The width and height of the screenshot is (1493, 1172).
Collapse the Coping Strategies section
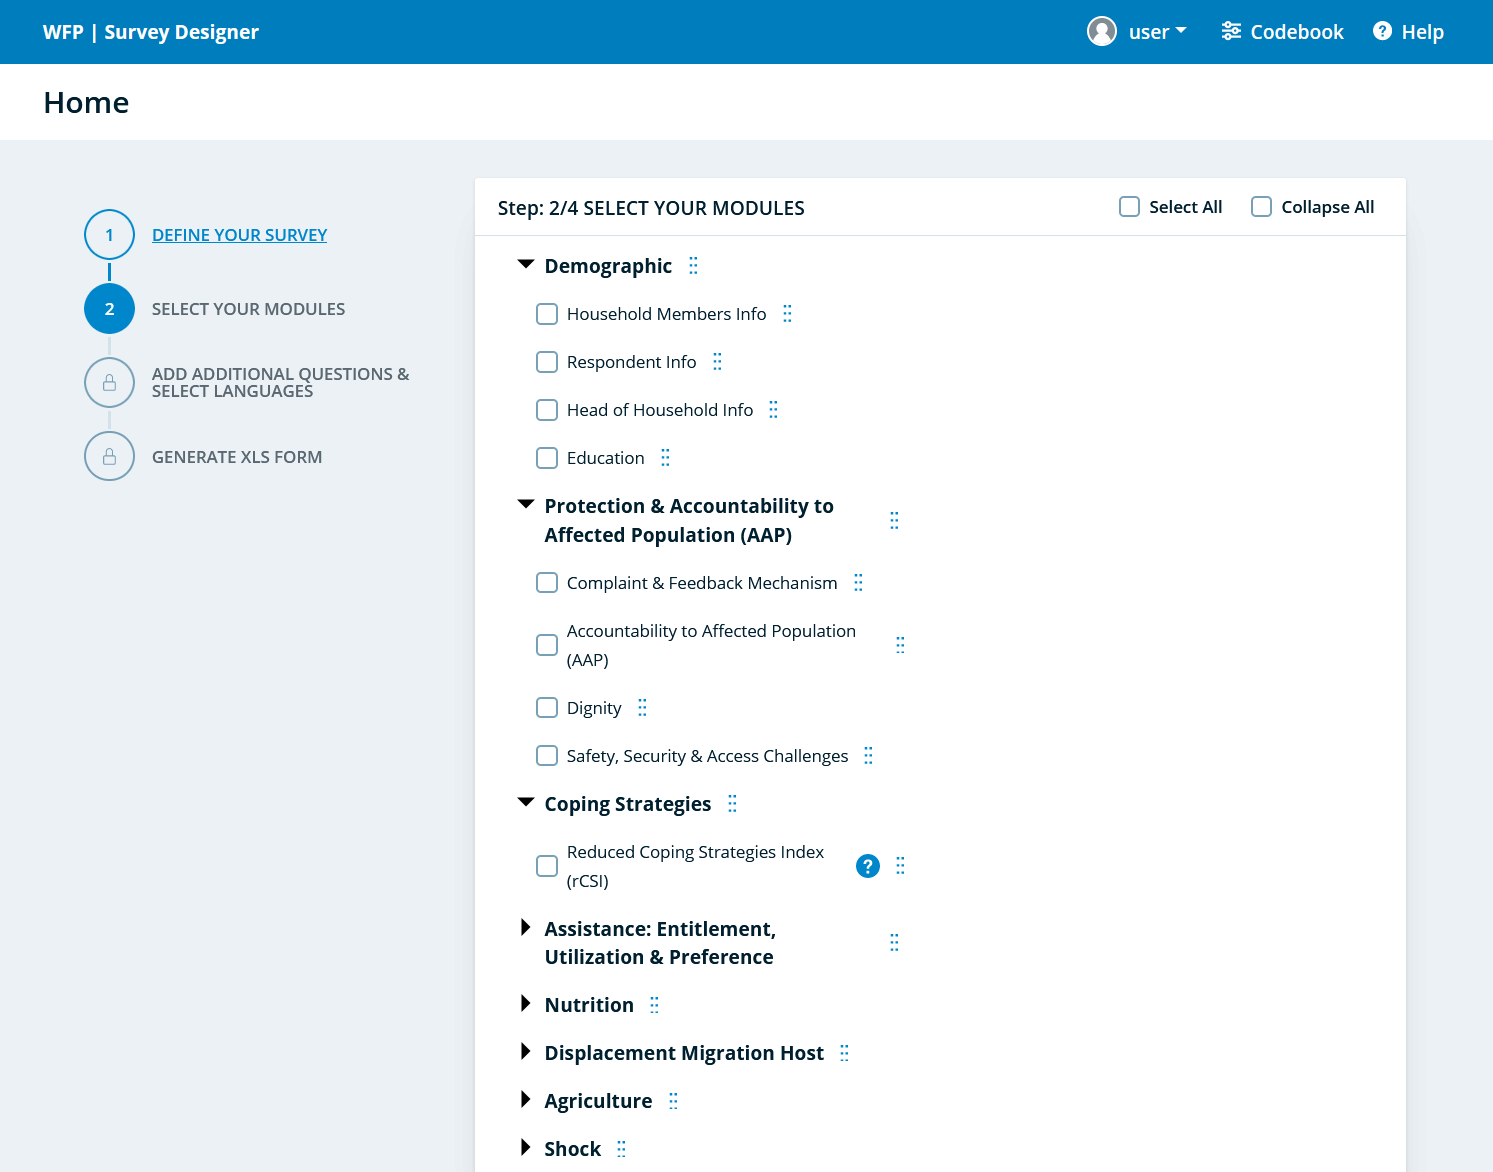(526, 803)
